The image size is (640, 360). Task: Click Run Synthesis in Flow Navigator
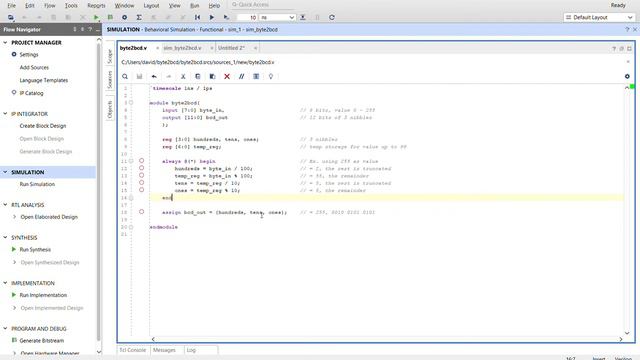[35, 249]
